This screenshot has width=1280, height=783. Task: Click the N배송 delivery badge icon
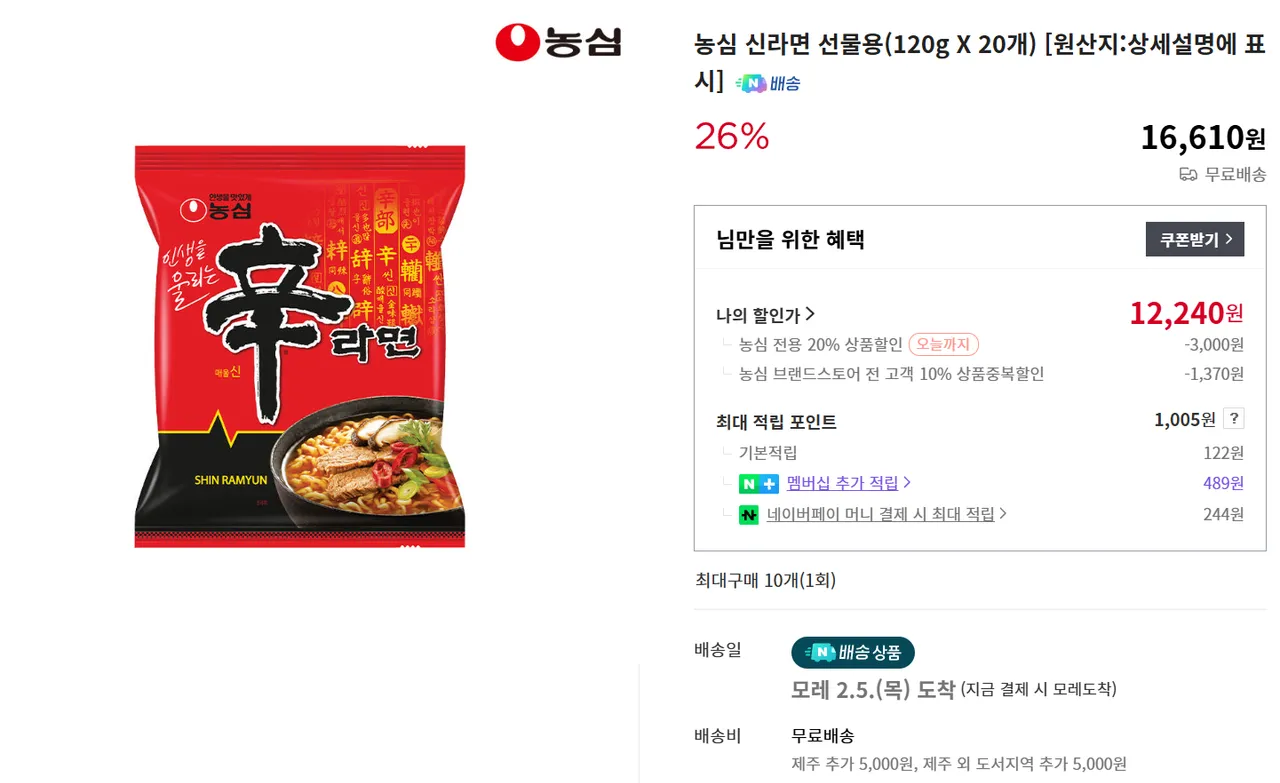pos(768,83)
